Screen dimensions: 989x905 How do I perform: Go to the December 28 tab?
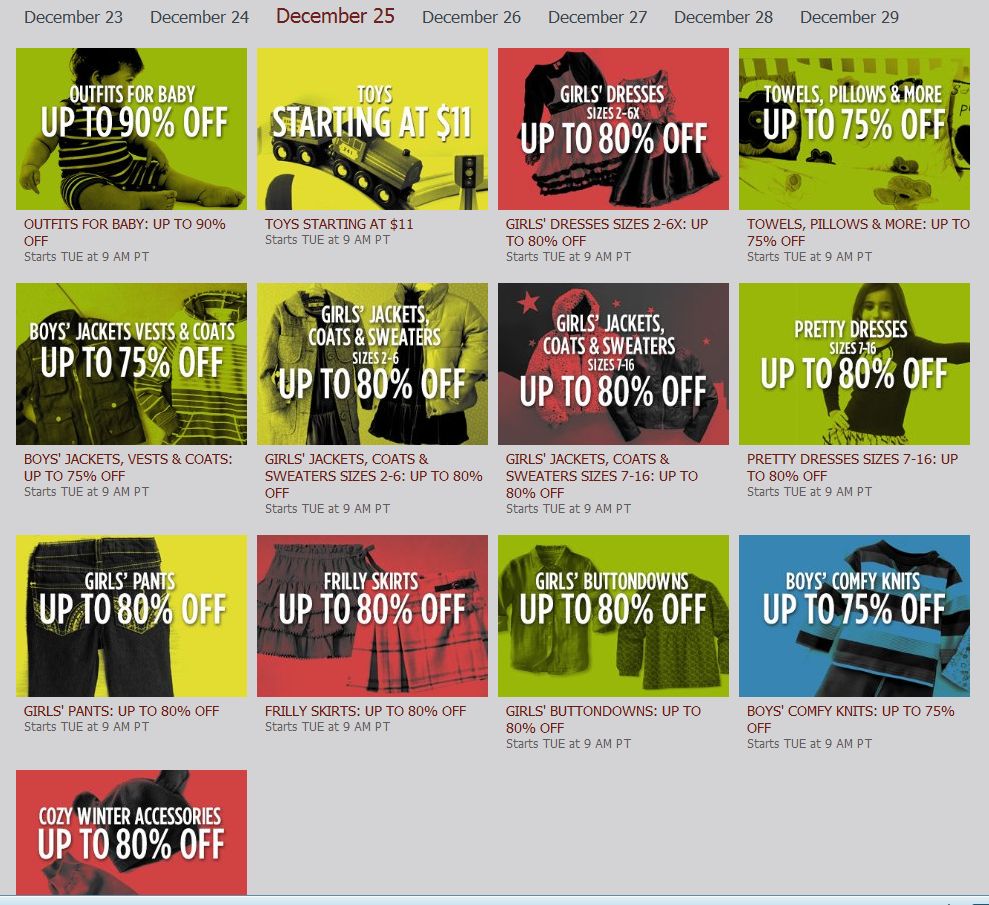723,17
